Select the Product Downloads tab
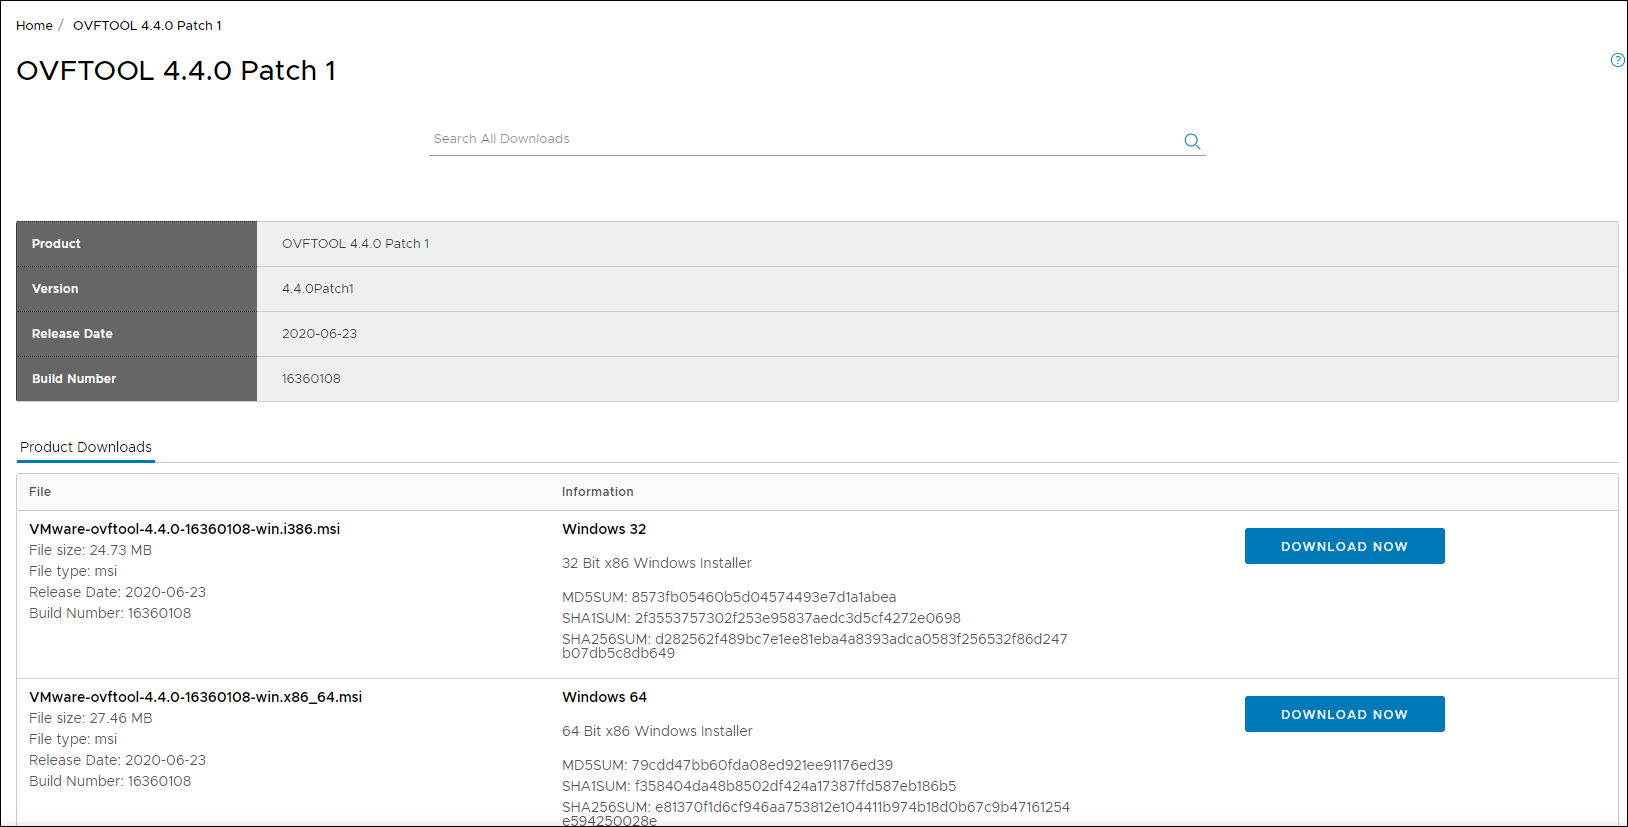This screenshot has height=827, width=1628. (x=86, y=447)
